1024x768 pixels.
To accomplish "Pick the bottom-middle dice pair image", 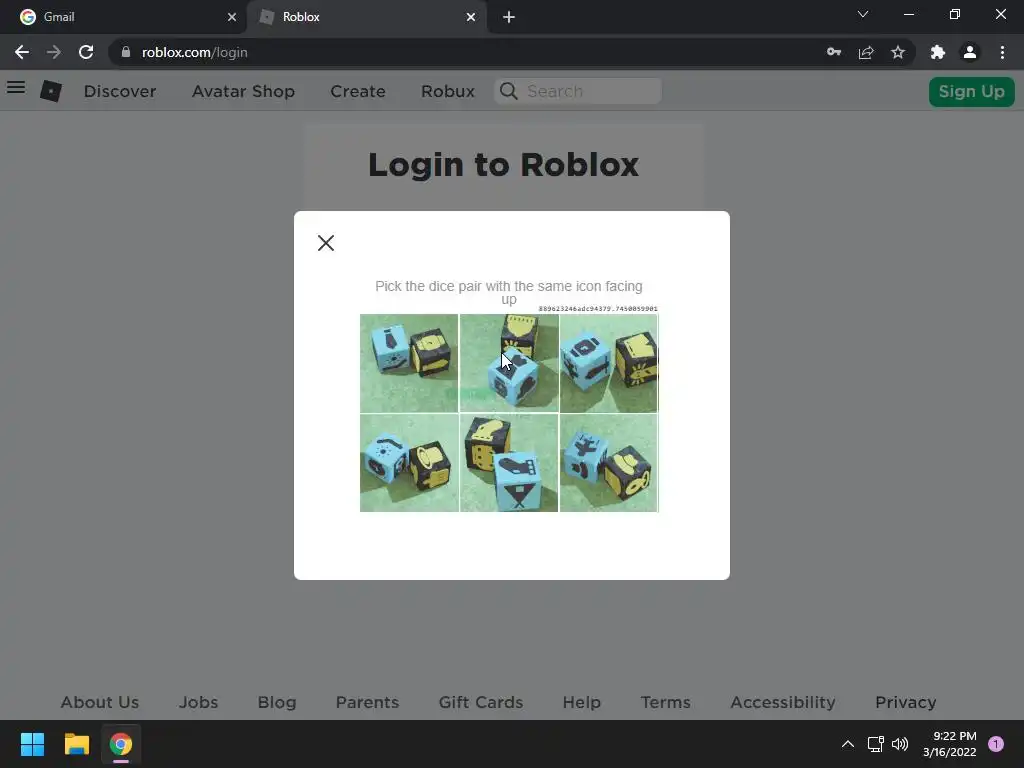I will click(x=509, y=463).
